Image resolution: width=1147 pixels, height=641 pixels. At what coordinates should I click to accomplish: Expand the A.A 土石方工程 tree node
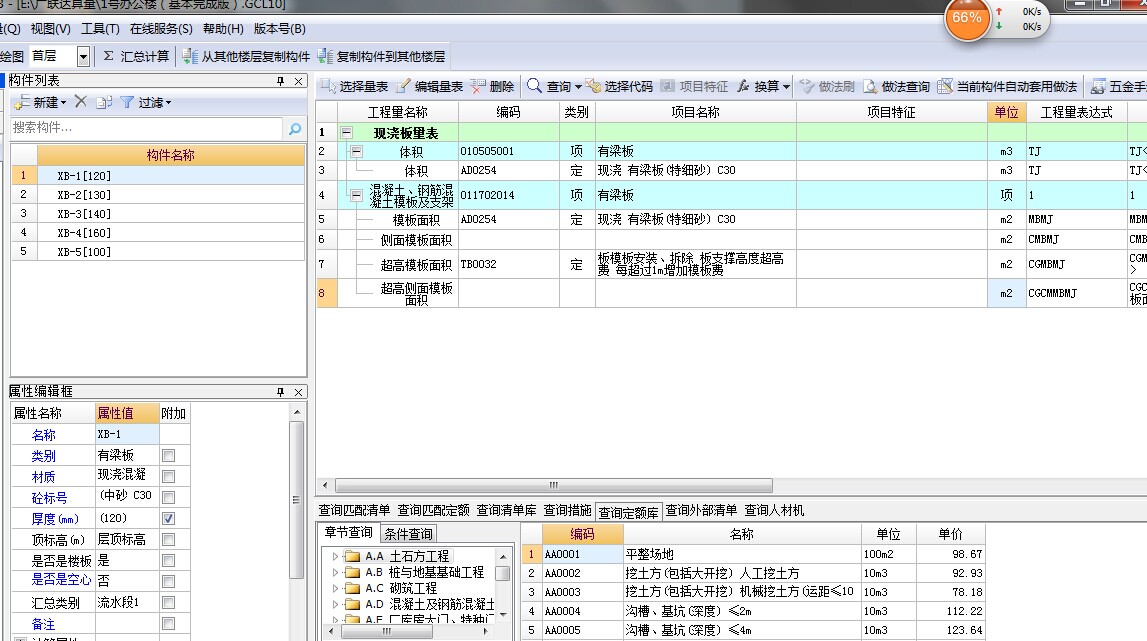tap(335, 557)
